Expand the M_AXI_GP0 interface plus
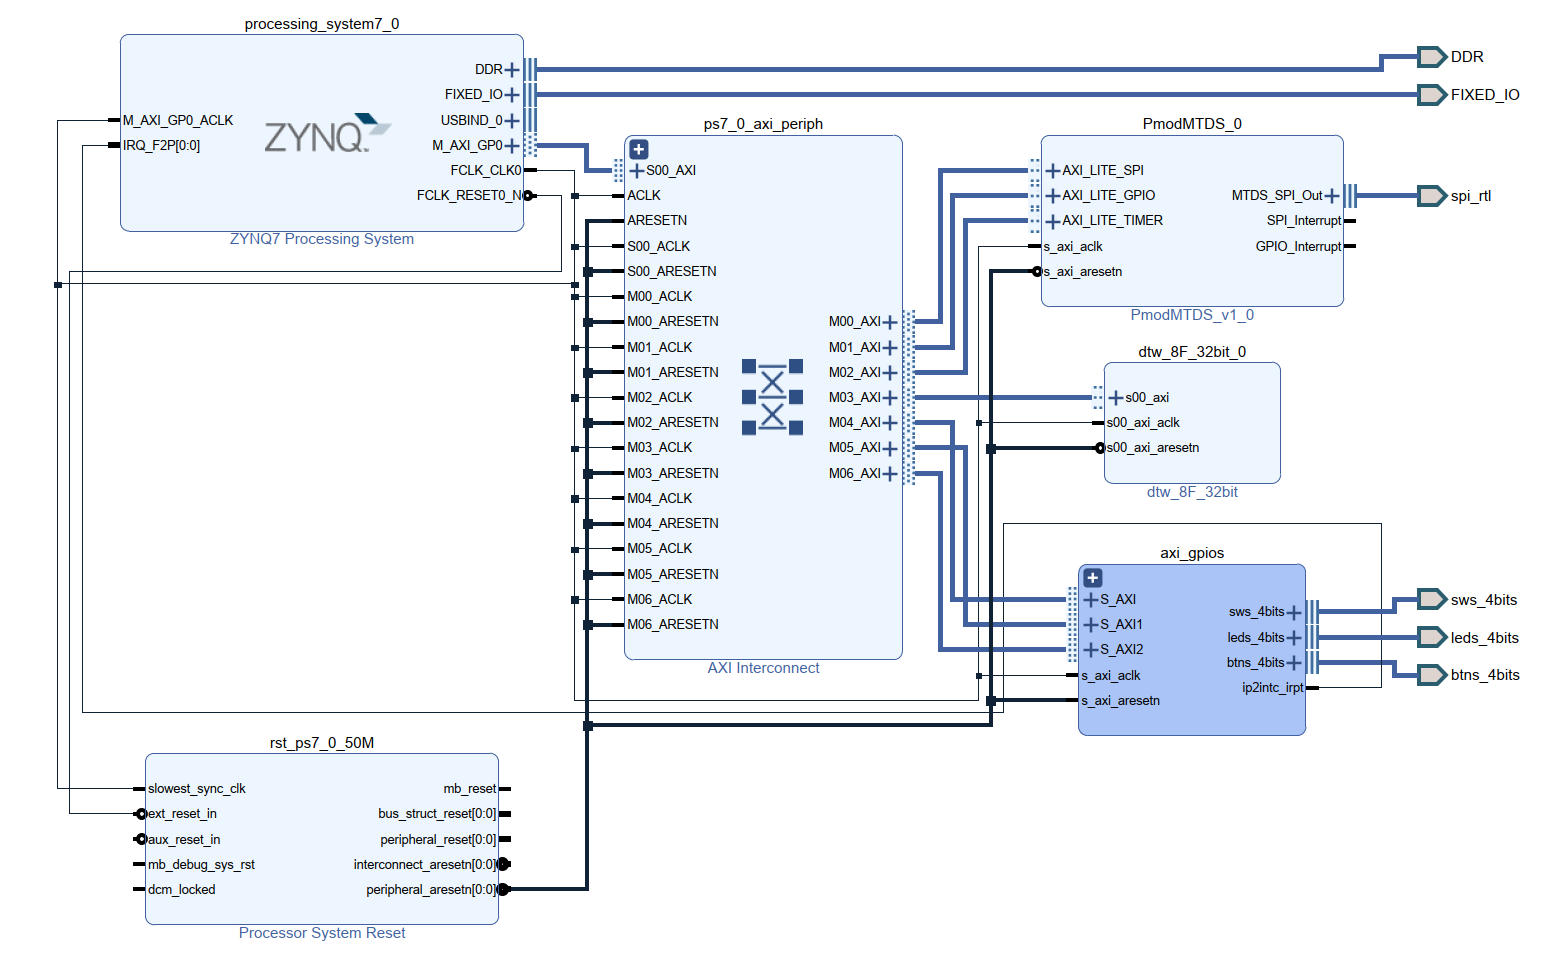The height and width of the screenshot is (967, 1547). coord(512,145)
